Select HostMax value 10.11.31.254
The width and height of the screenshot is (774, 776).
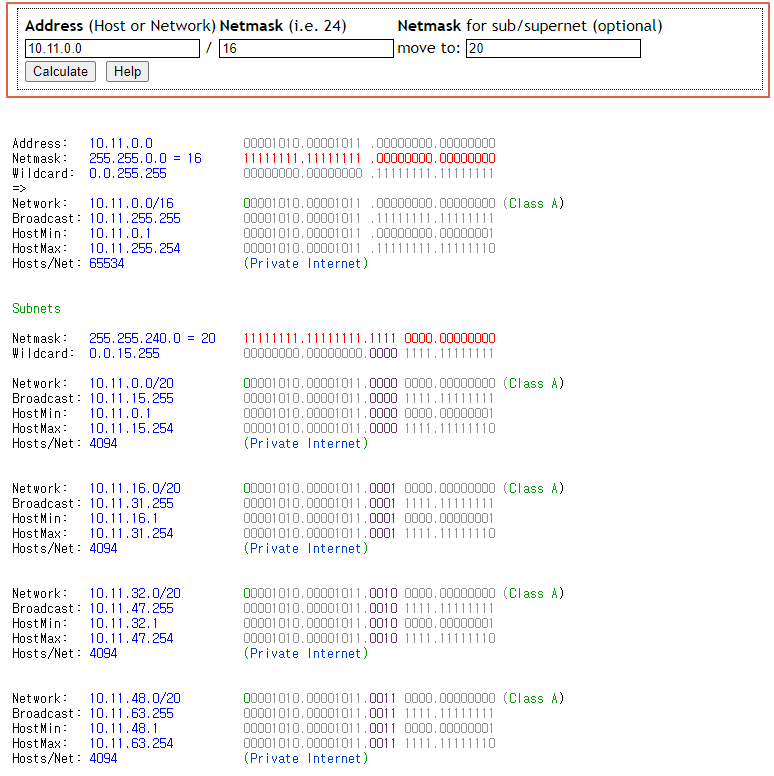tap(131, 534)
